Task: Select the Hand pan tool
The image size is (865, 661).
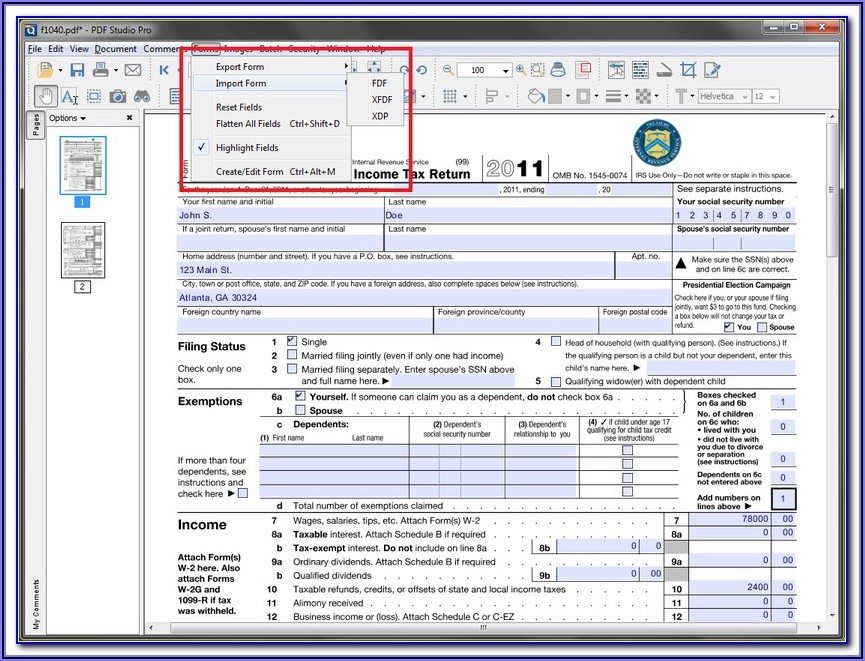Action: coord(45,96)
